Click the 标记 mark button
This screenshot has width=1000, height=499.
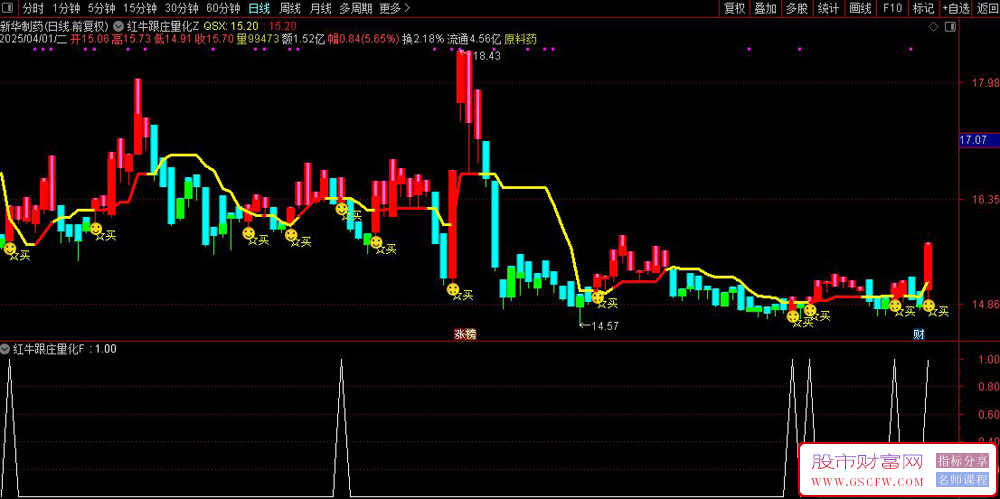click(x=923, y=8)
